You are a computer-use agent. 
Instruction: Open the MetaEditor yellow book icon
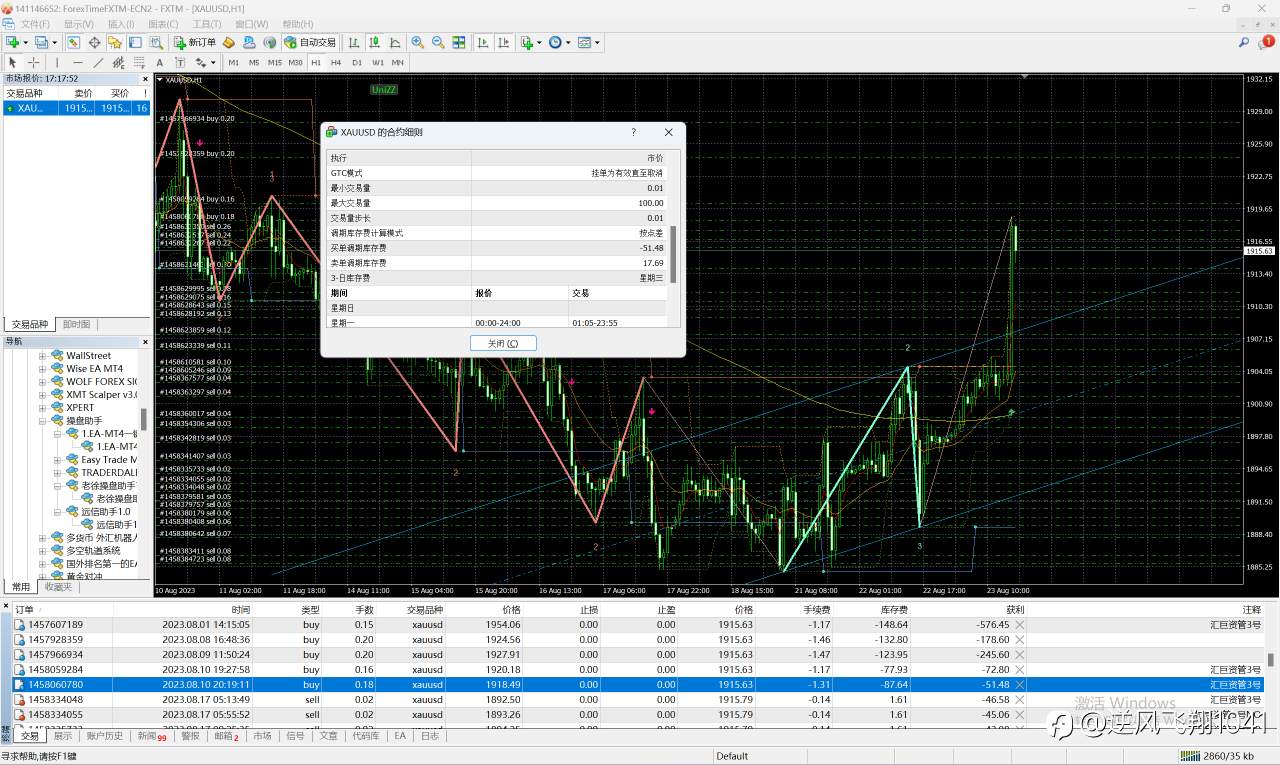(x=229, y=42)
